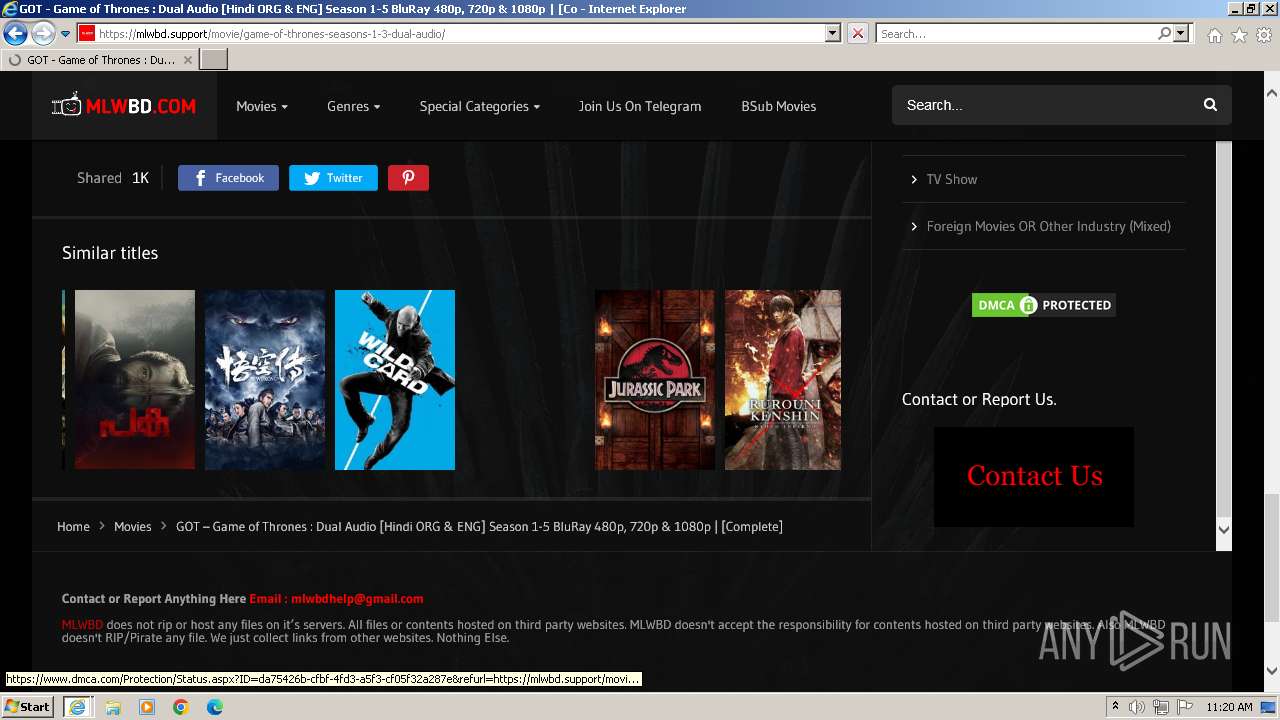Click the Similar titles heading

pyautogui.click(x=110, y=253)
